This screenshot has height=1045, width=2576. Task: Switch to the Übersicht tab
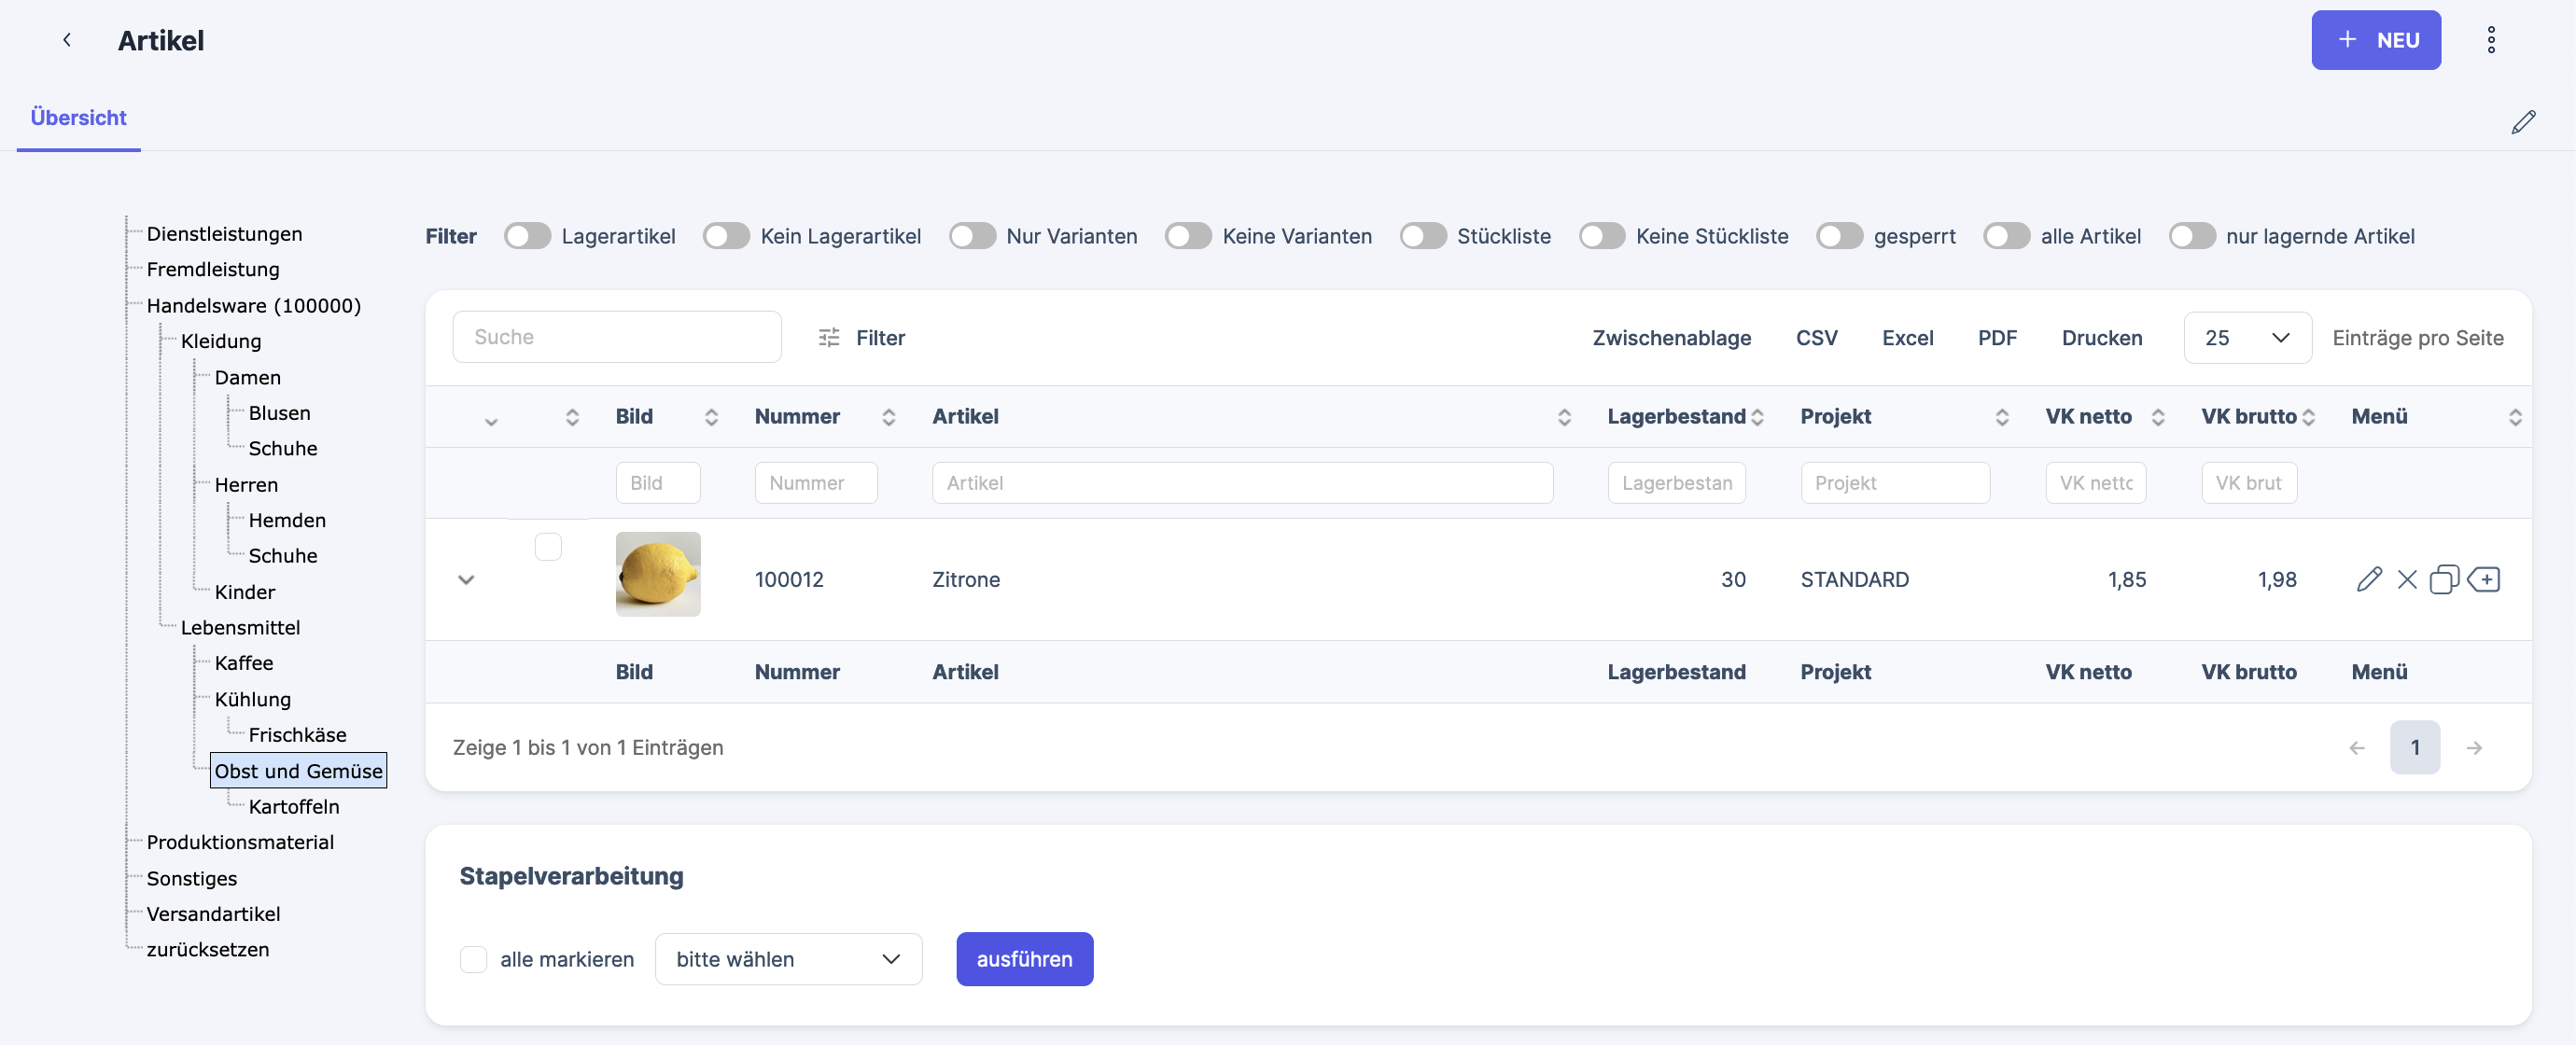click(x=78, y=118)
